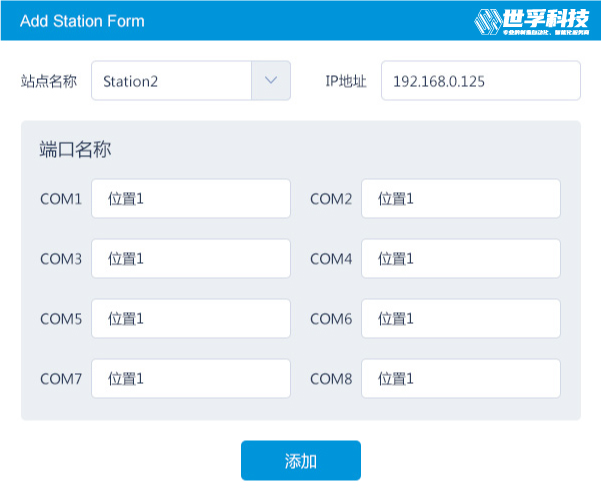Click the Add Station Form title
This screenshot has width=601, height=501.
tap(82, 21)
